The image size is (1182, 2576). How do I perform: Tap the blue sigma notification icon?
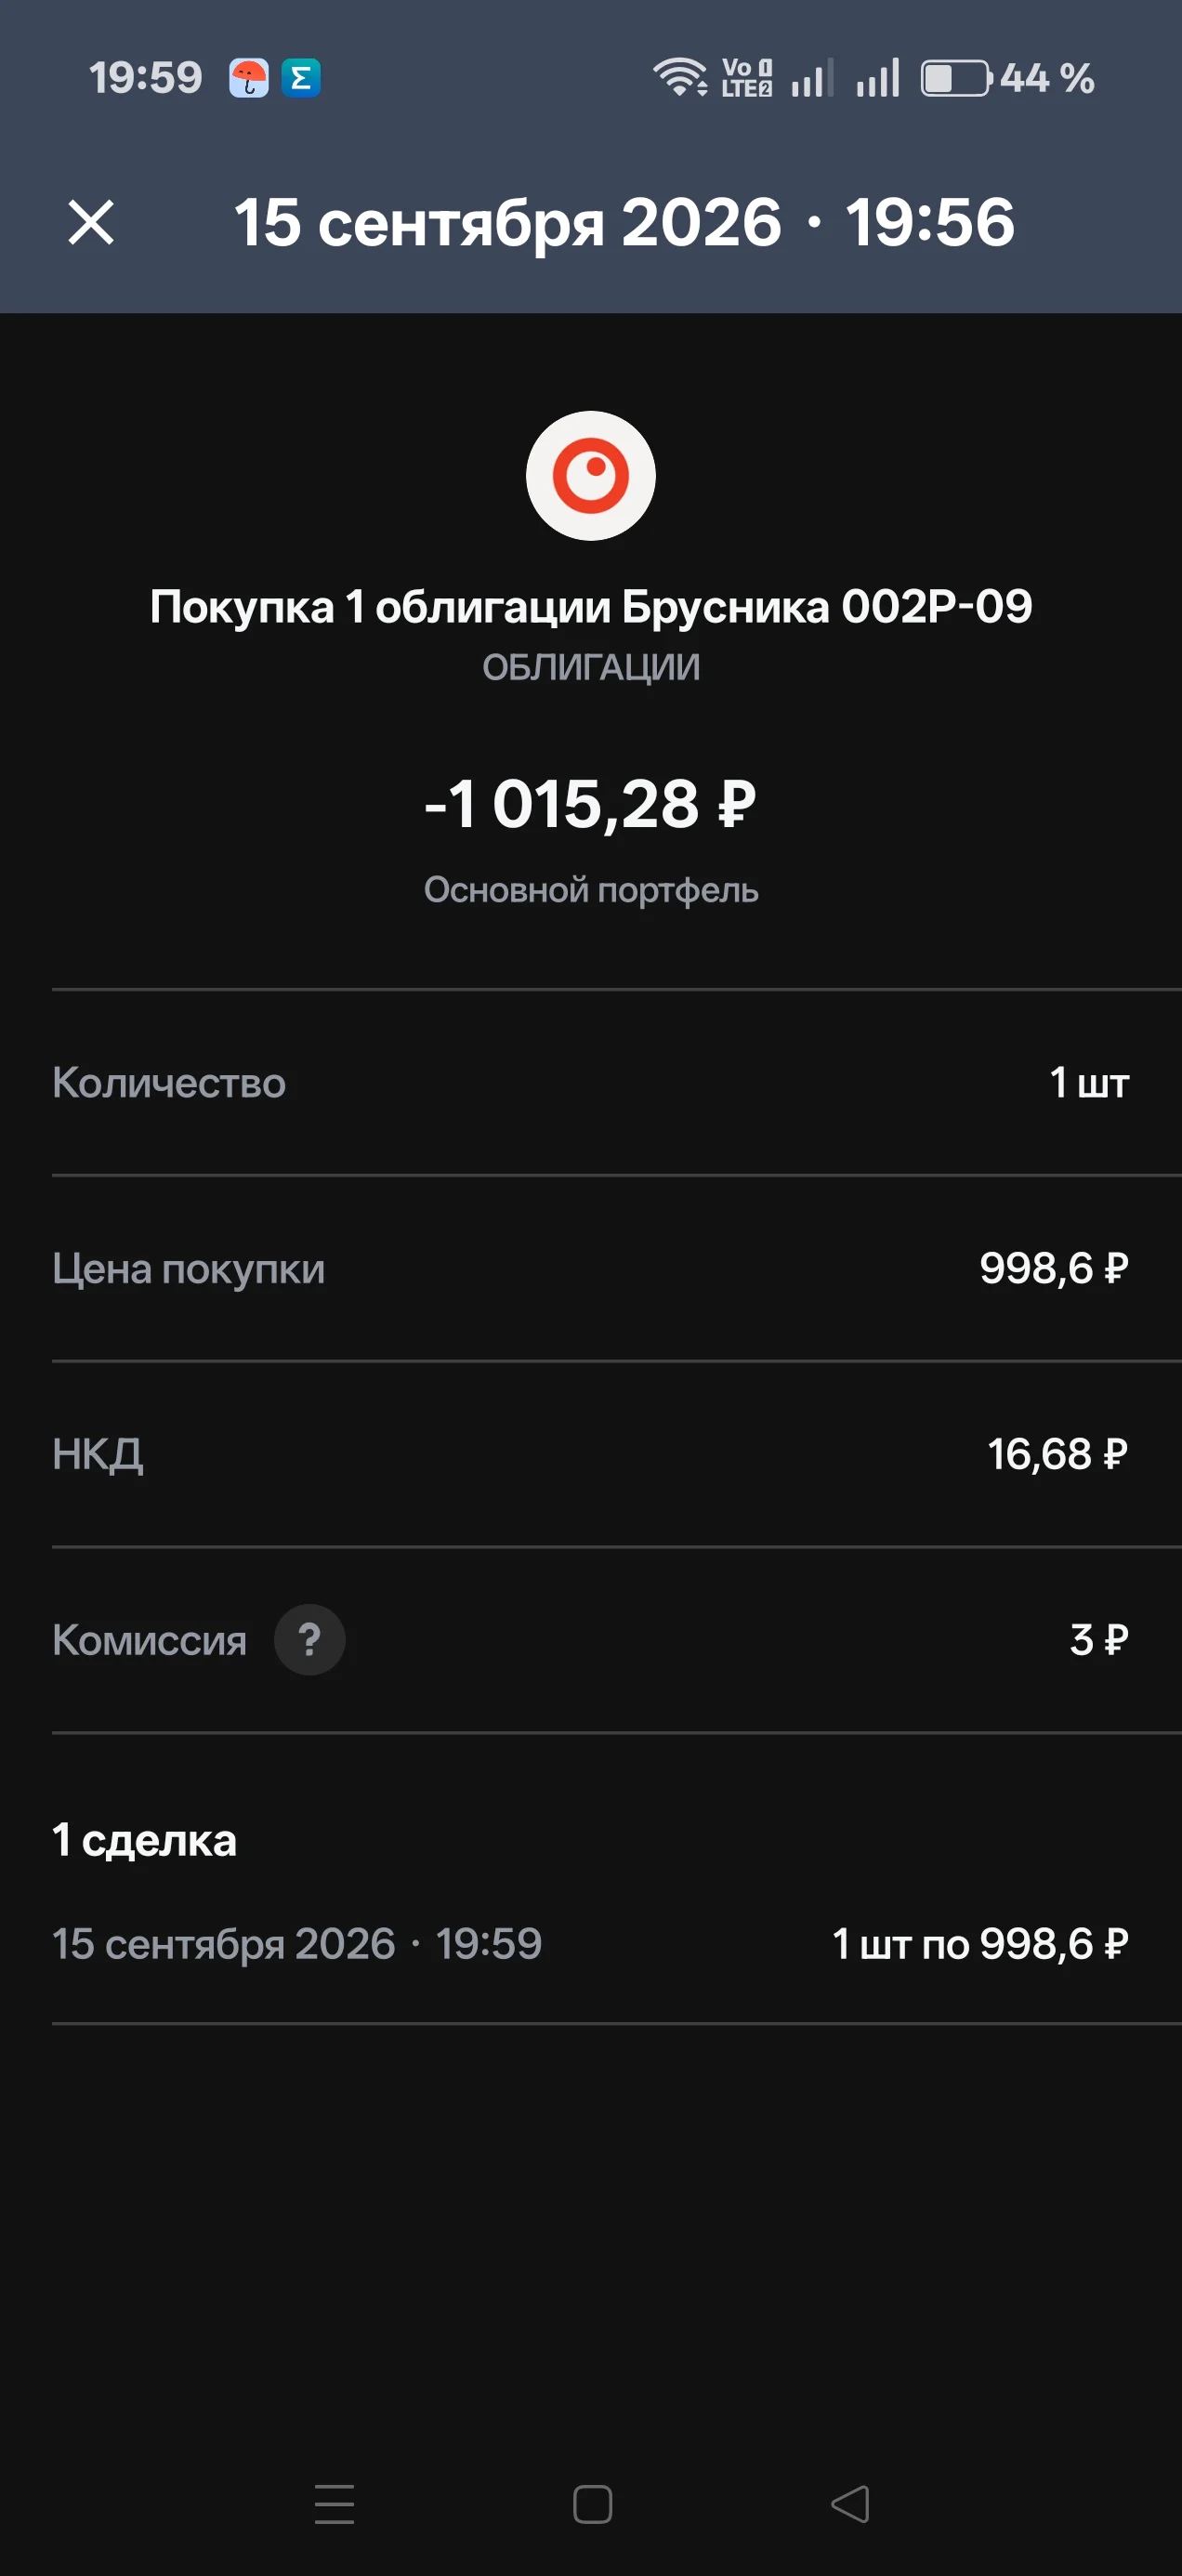[x=301, y=78]
